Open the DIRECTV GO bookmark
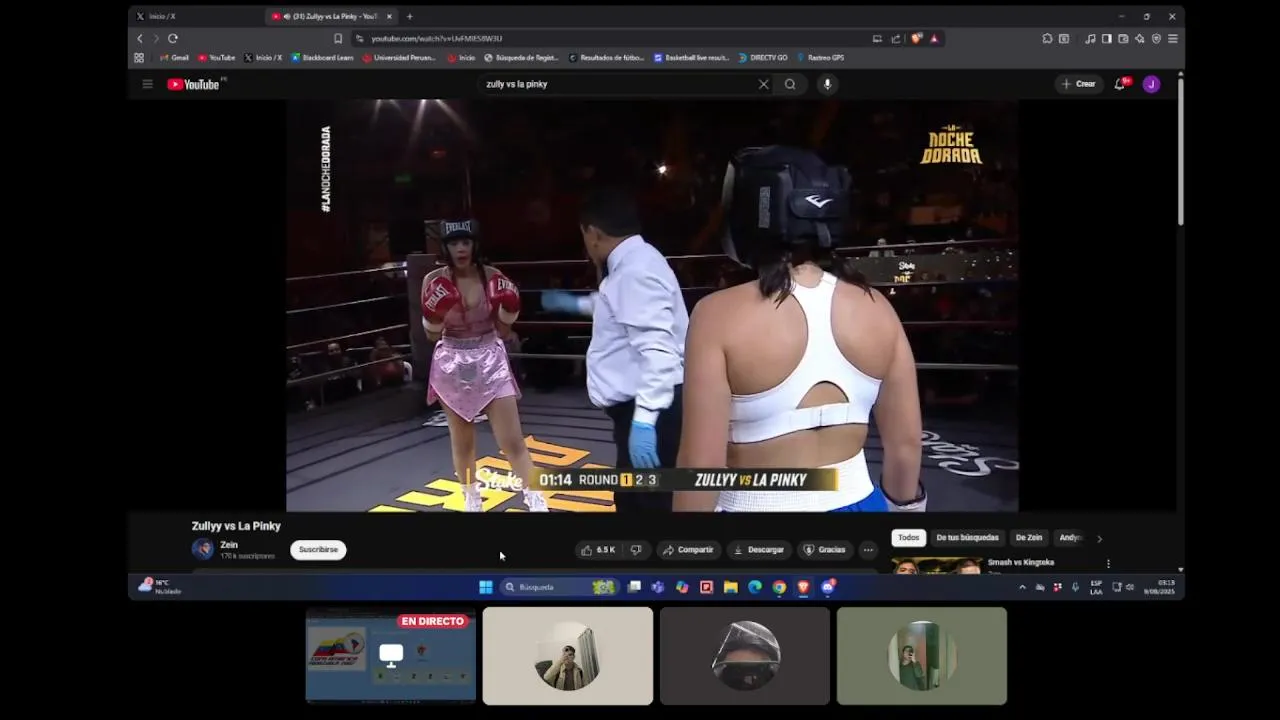1280x720 pixels. 763,58
